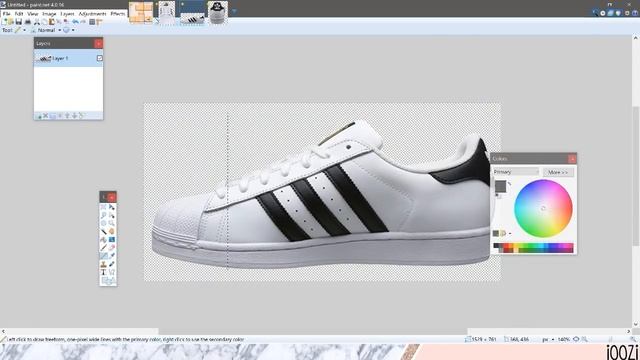Toggle the History window icon at top right

pos(602,13)
